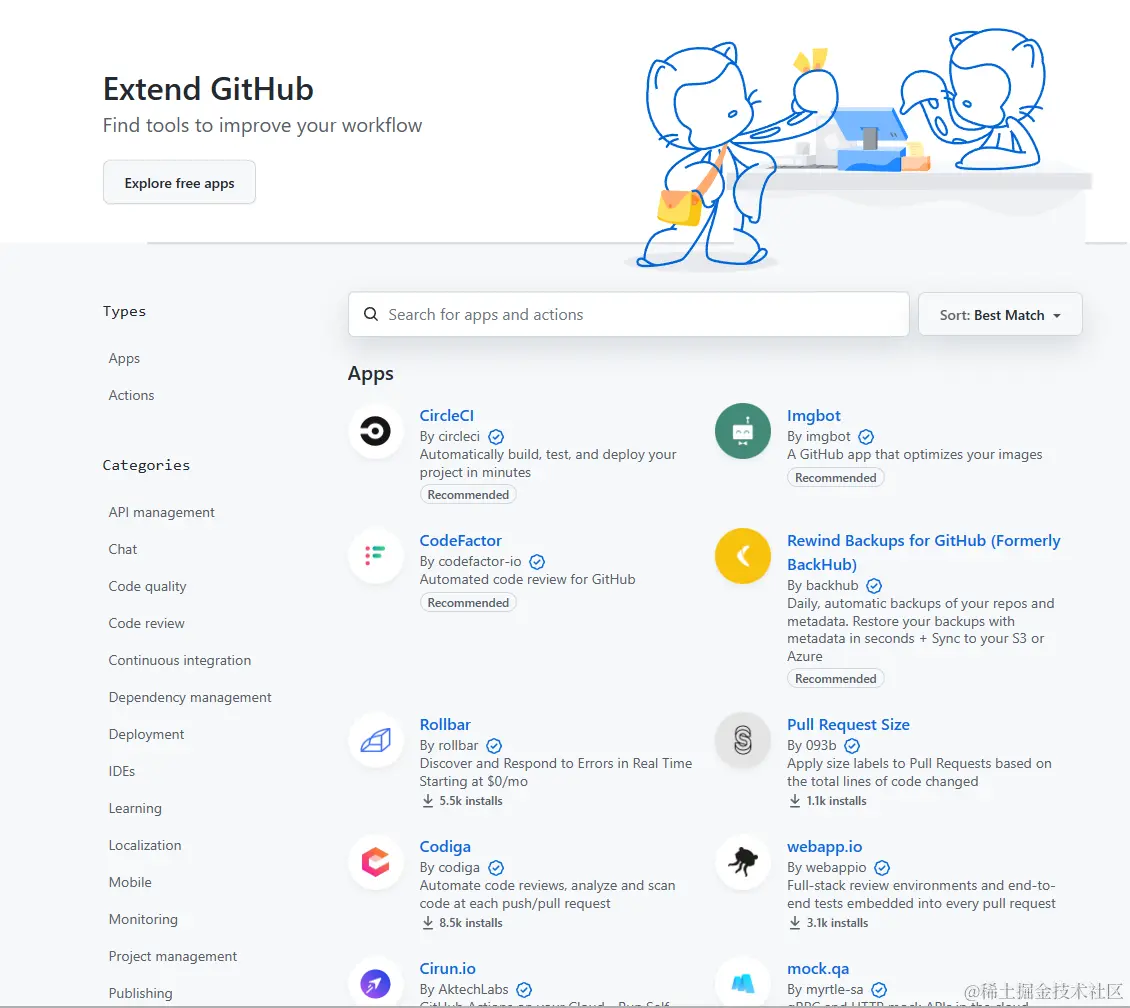Click Recommended badge under Rewind Backups
This screenshot has height=1008, width=1130.
(836, 679)
